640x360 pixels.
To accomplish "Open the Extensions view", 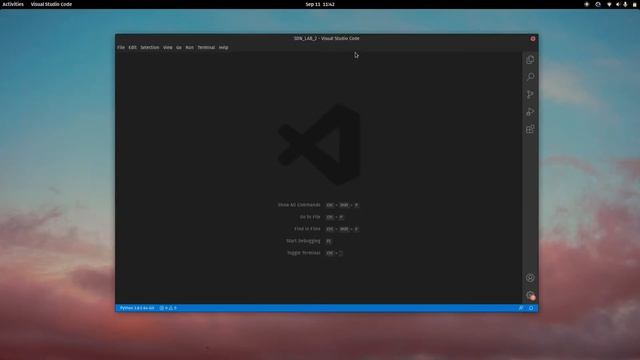I will click(x=530, y=129).
